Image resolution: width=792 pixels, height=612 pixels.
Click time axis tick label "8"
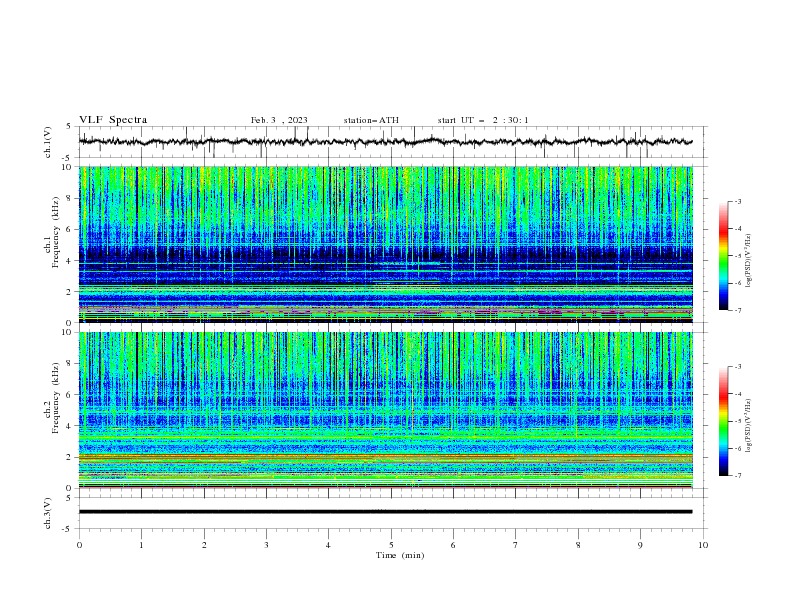coord(578,545)
